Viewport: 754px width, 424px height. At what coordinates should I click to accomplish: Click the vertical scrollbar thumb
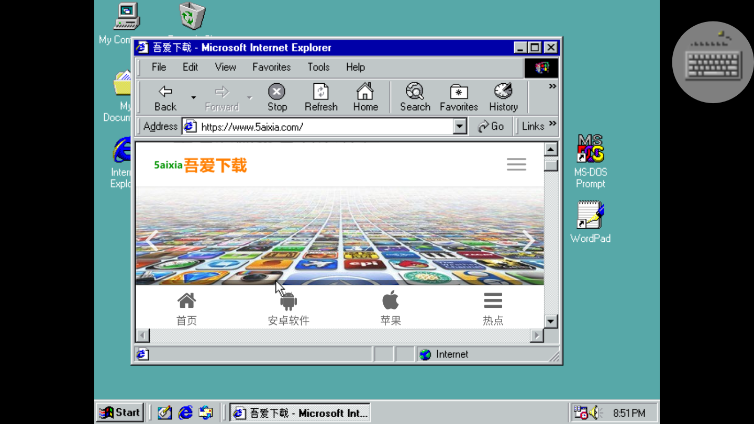[x=551, y=165]
